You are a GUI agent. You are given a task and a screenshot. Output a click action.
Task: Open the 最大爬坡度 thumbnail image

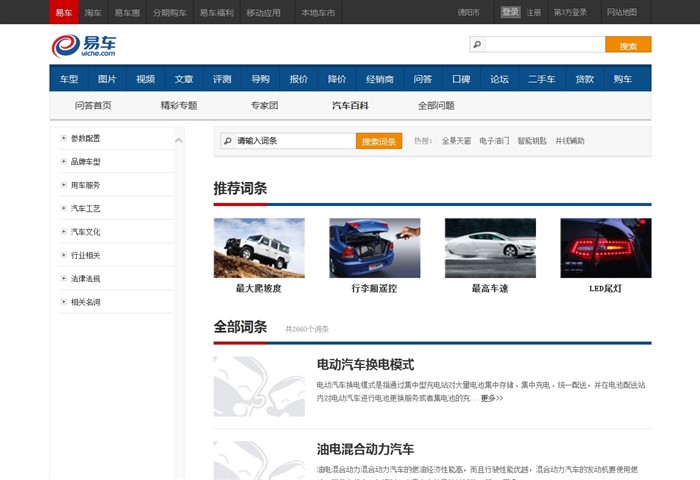(259, 248)
